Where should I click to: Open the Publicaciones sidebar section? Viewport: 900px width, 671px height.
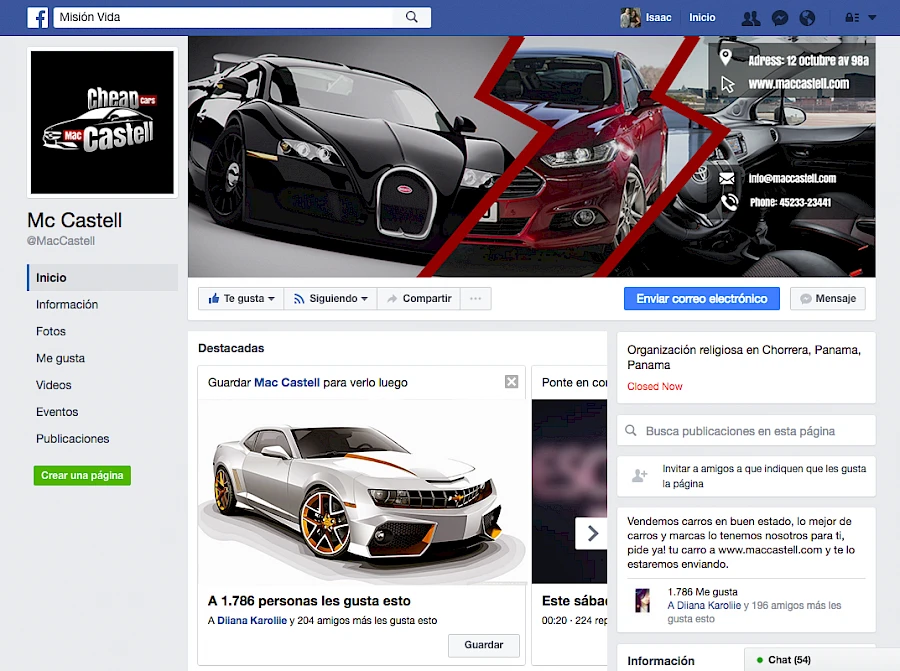[x=72, y=439]
